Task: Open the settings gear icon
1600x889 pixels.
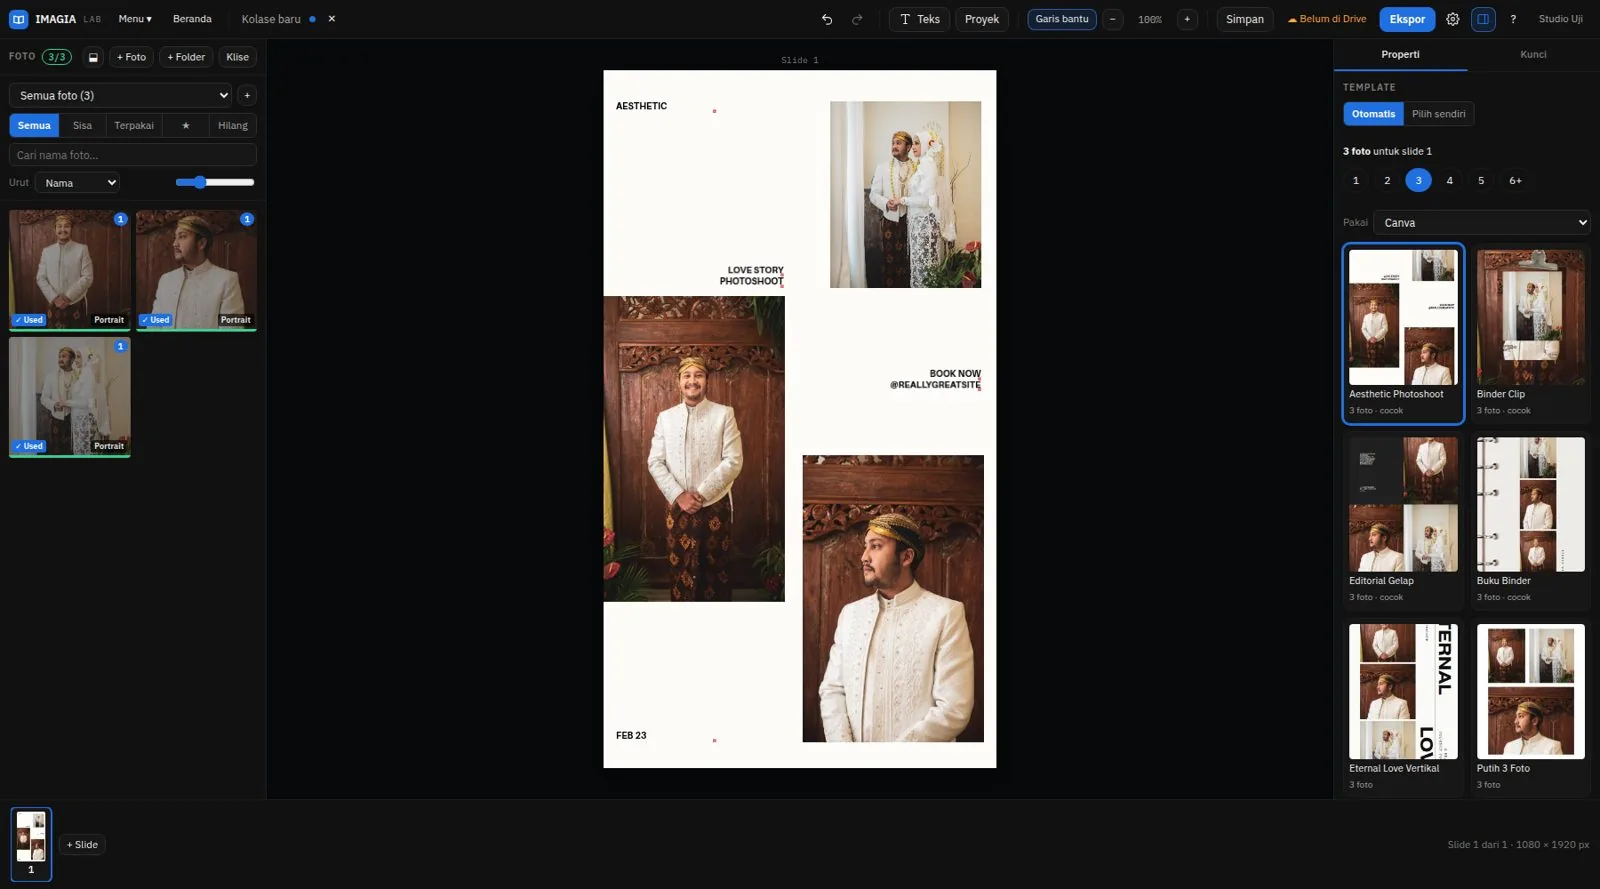Action: tap(1453, 19)
